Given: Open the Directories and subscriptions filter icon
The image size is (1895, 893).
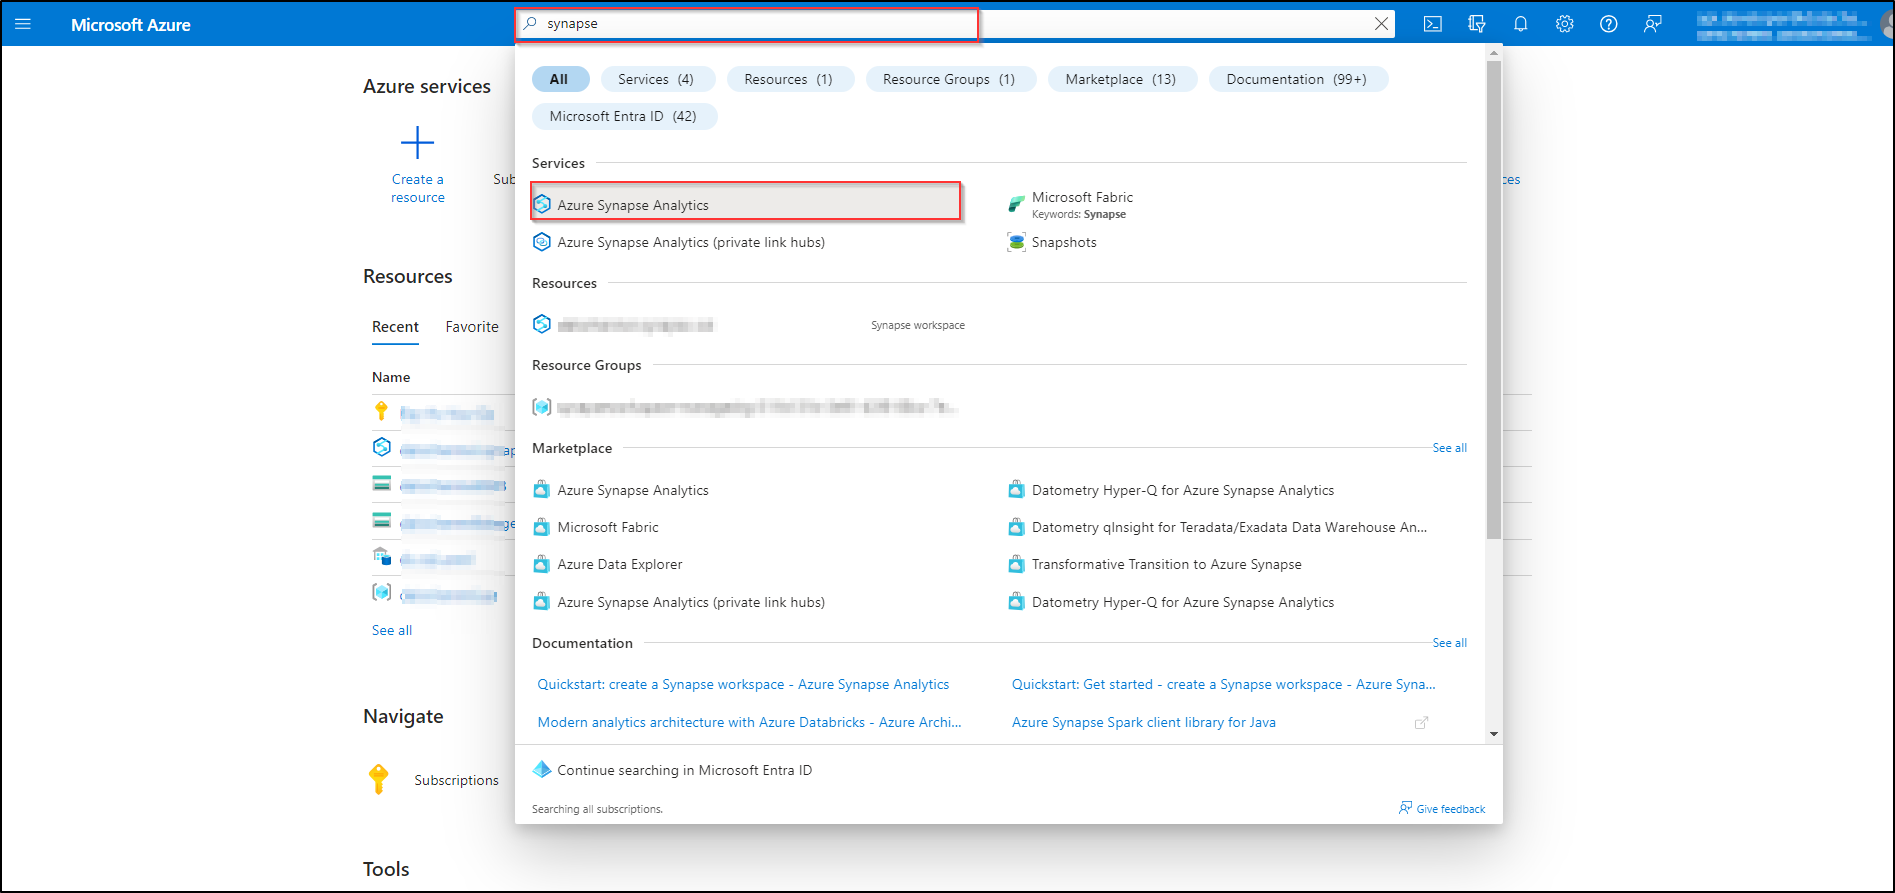Looking at the screenshot, I should pyautogui.click(x=1477, y=24).
